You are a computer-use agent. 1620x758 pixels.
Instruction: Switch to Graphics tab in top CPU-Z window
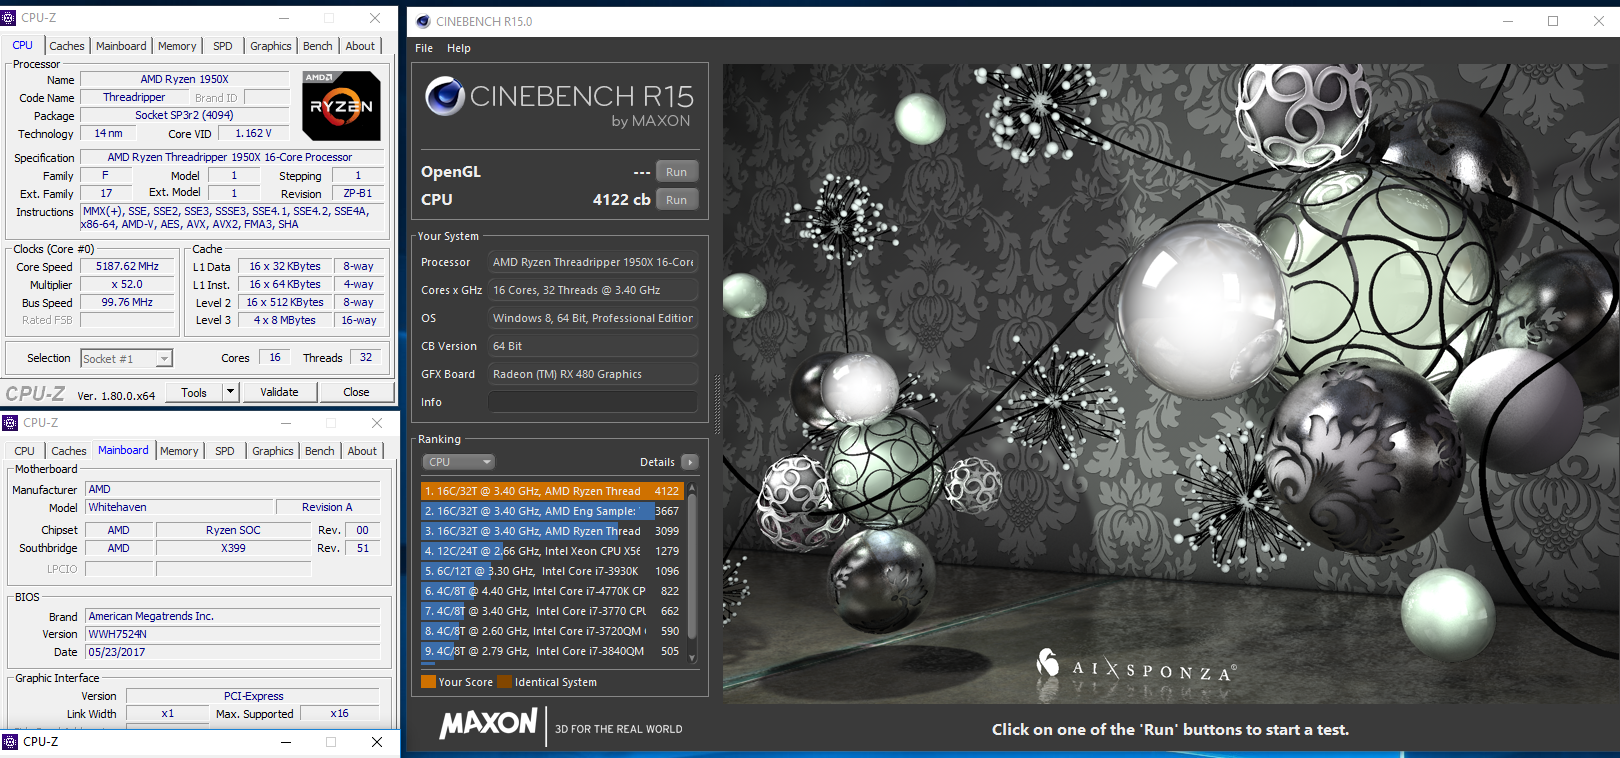pos(271,46)
